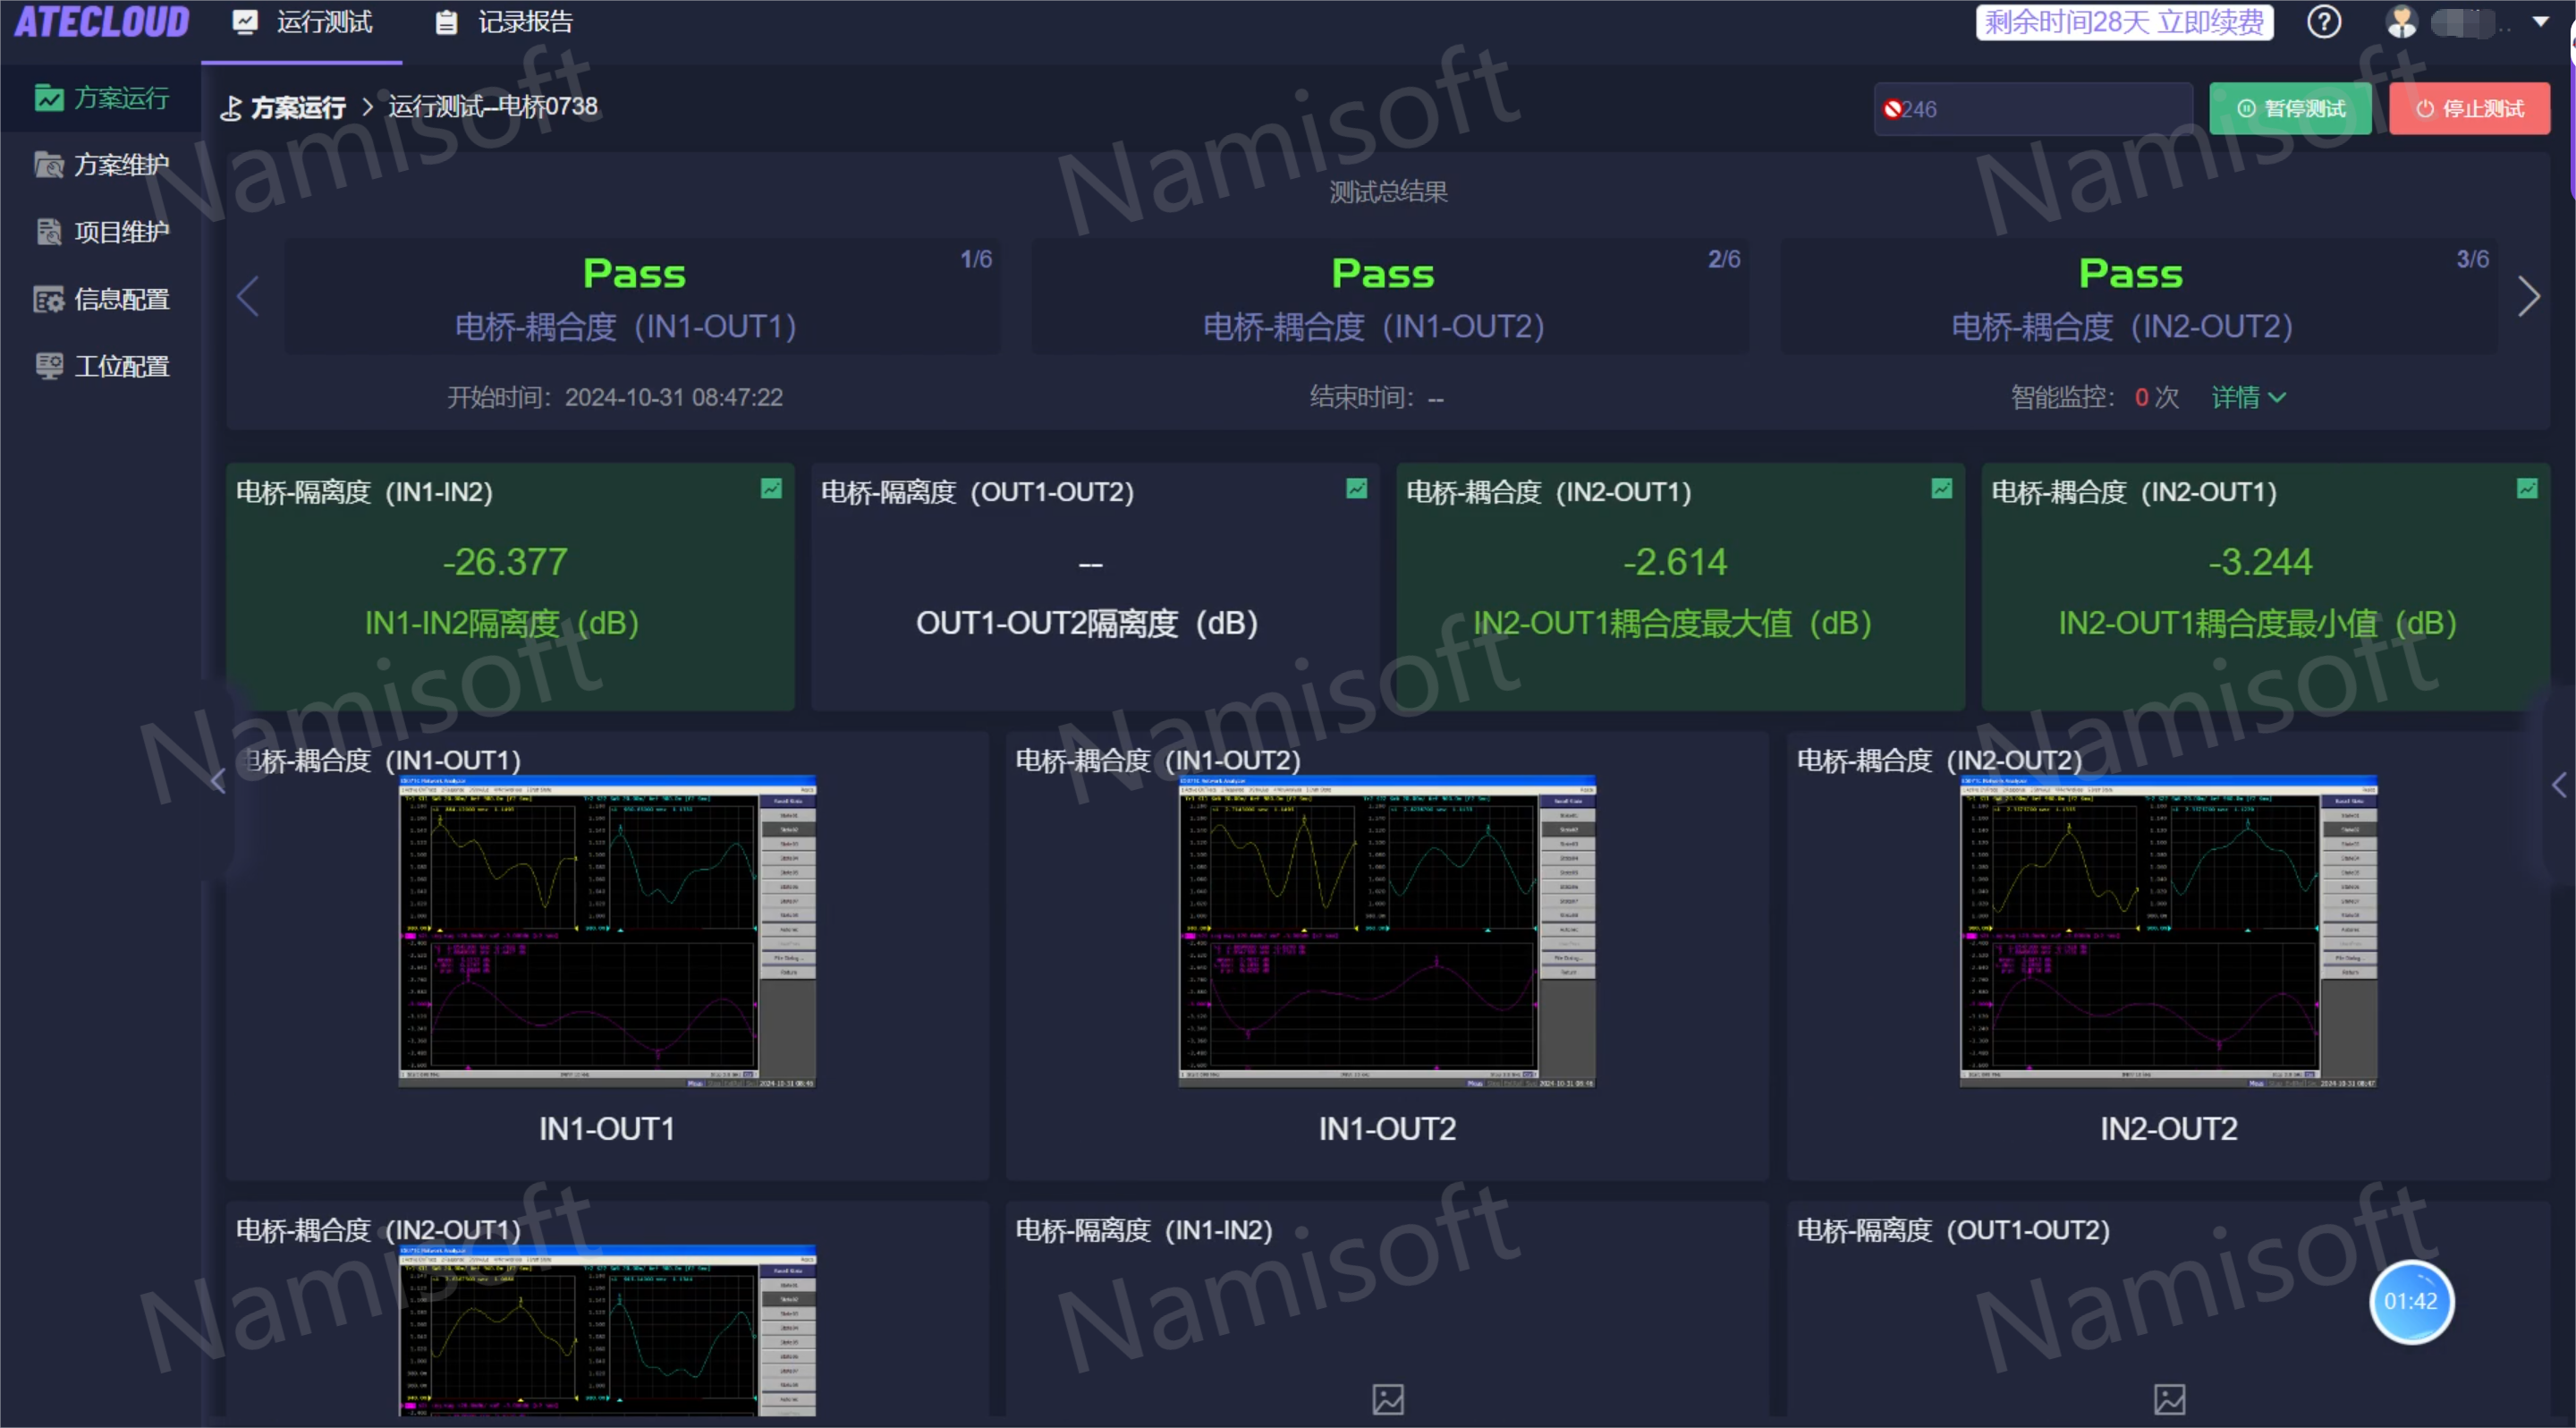Select 方案运行 in the sidebar

pyautogui.click(x=101, y=98)
